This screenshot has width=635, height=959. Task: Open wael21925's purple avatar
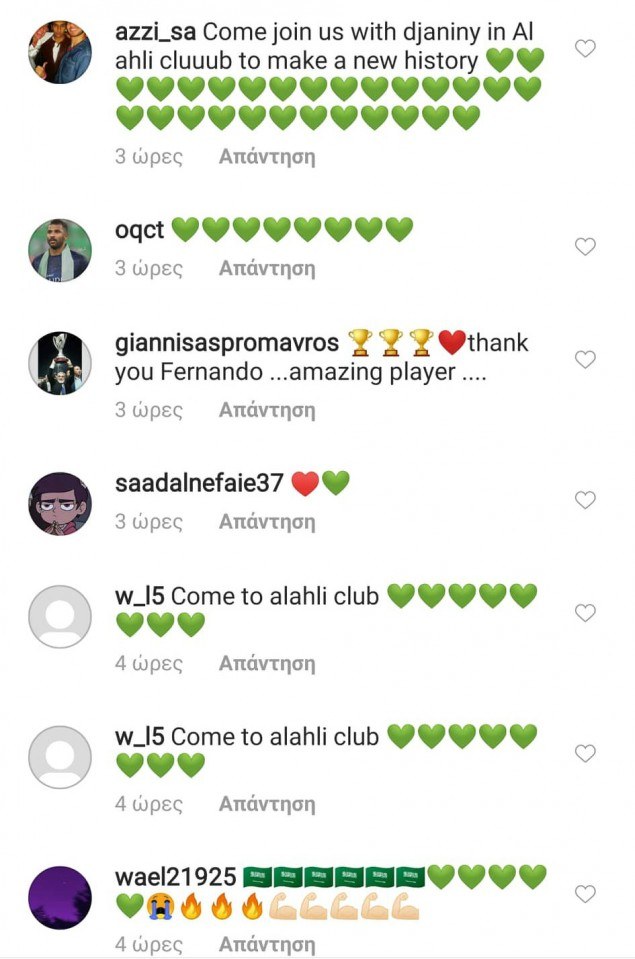pyautogui.click(x=60, y=897)
